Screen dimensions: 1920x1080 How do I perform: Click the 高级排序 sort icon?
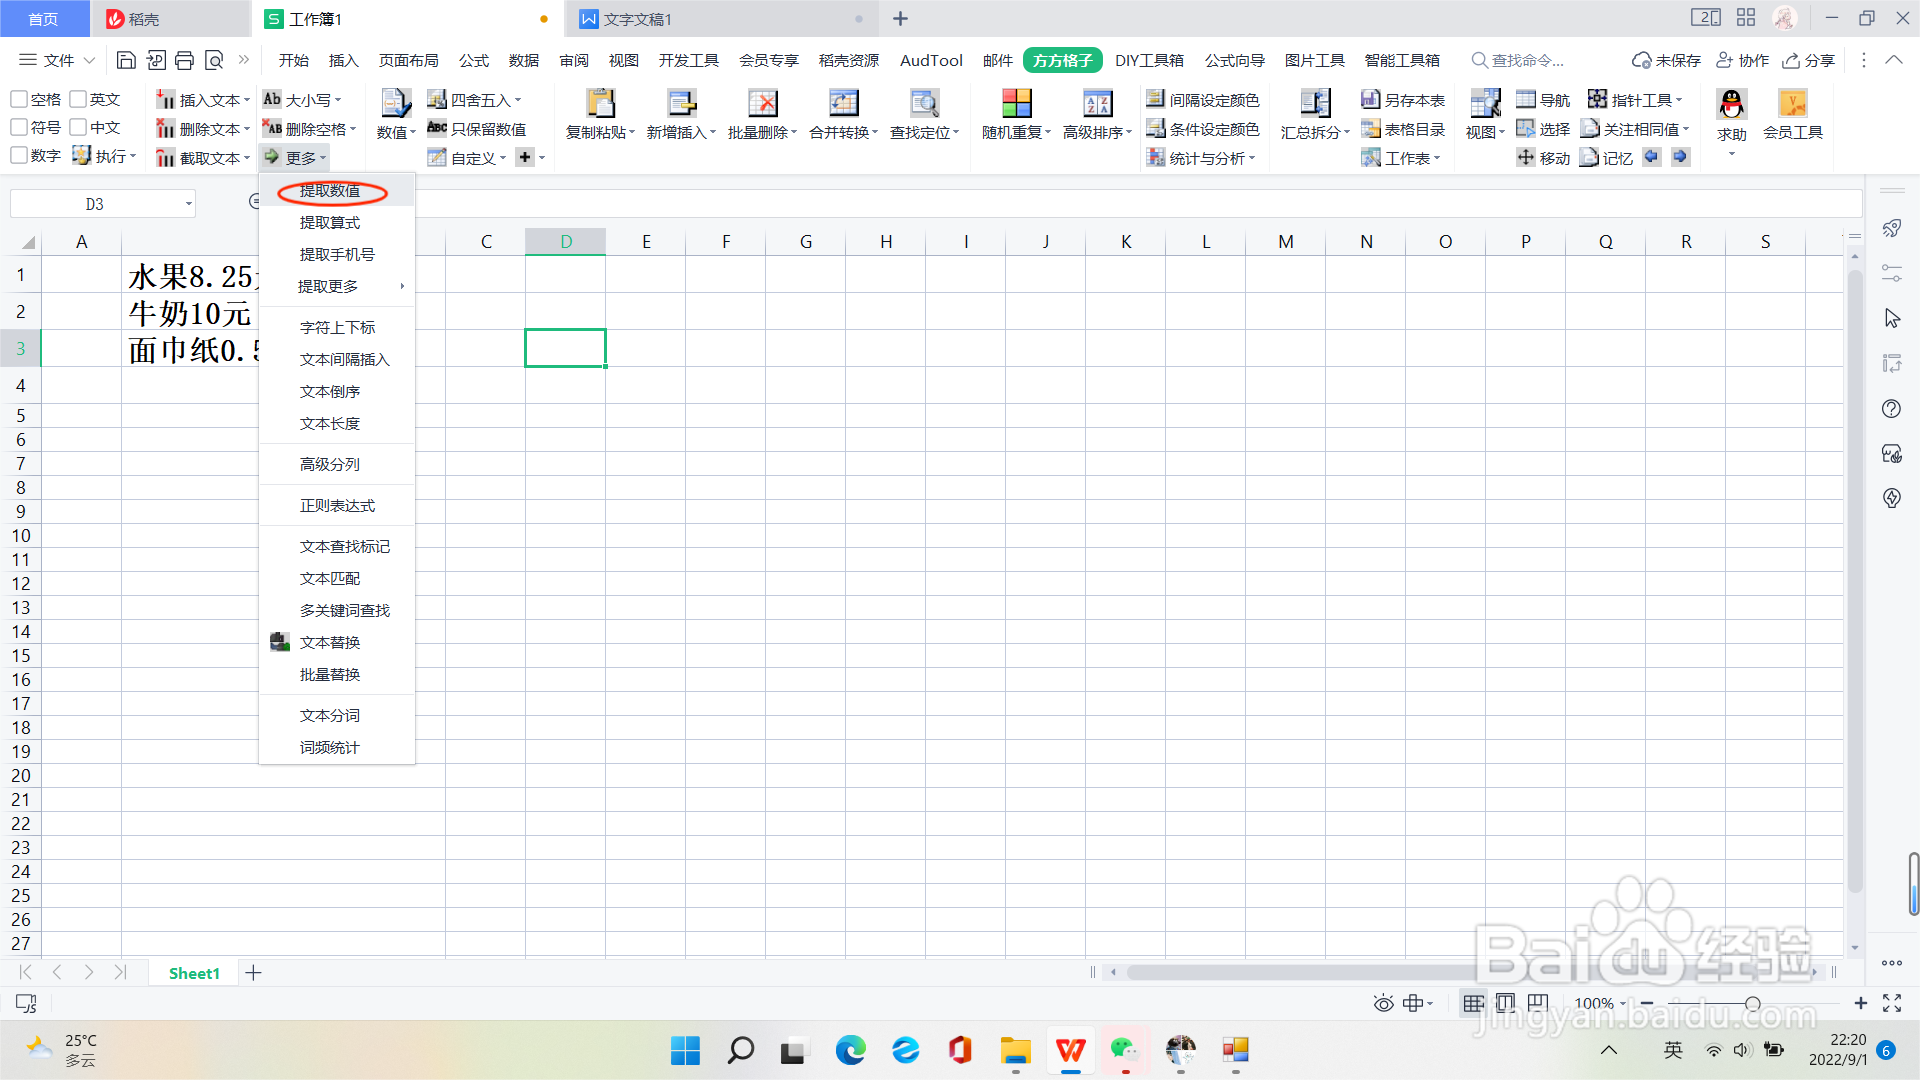pos(1097,103)
